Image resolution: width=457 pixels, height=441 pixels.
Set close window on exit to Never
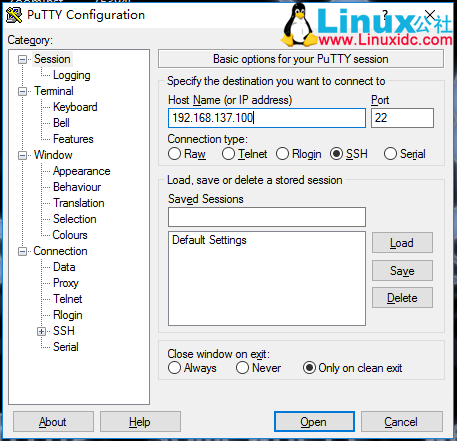[242, 368]
